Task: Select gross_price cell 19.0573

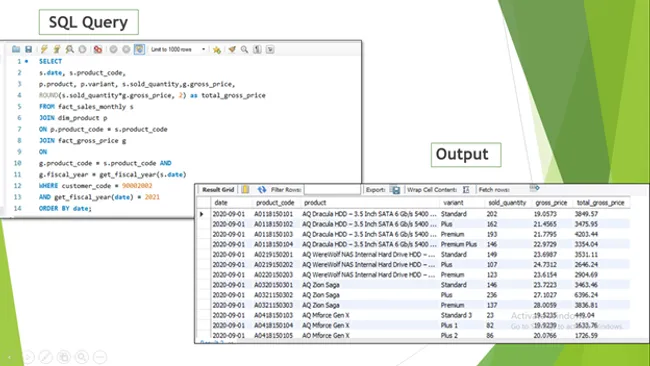Action: (545, 214)
